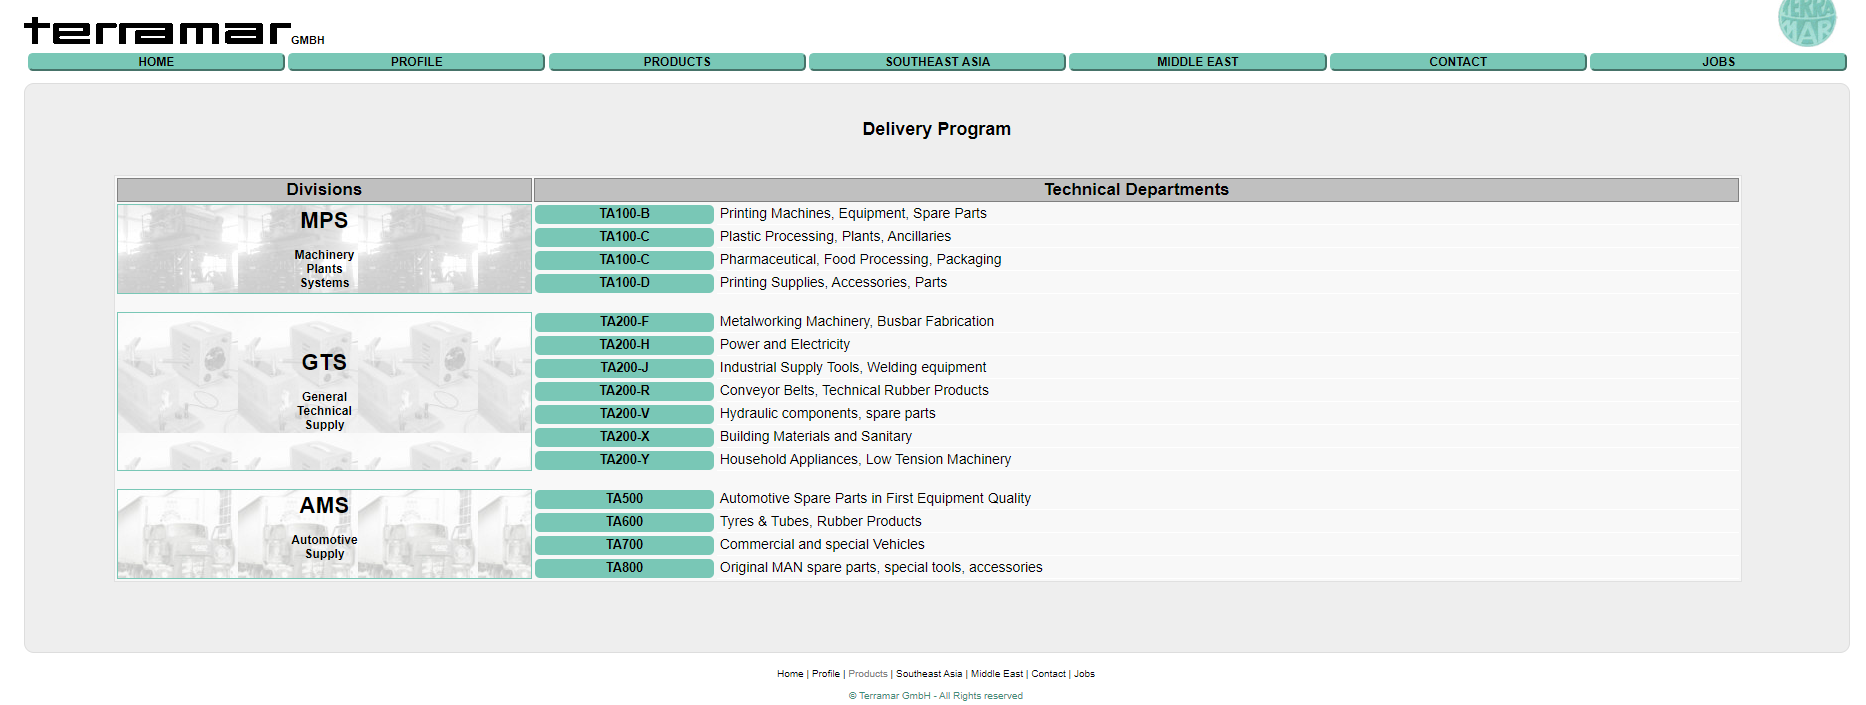The height and width of the screenshot is (705, 1866).
Task: Select "Pharmaceutical, Food Processing, Packaging" text
Action: (x=860, y=260)
